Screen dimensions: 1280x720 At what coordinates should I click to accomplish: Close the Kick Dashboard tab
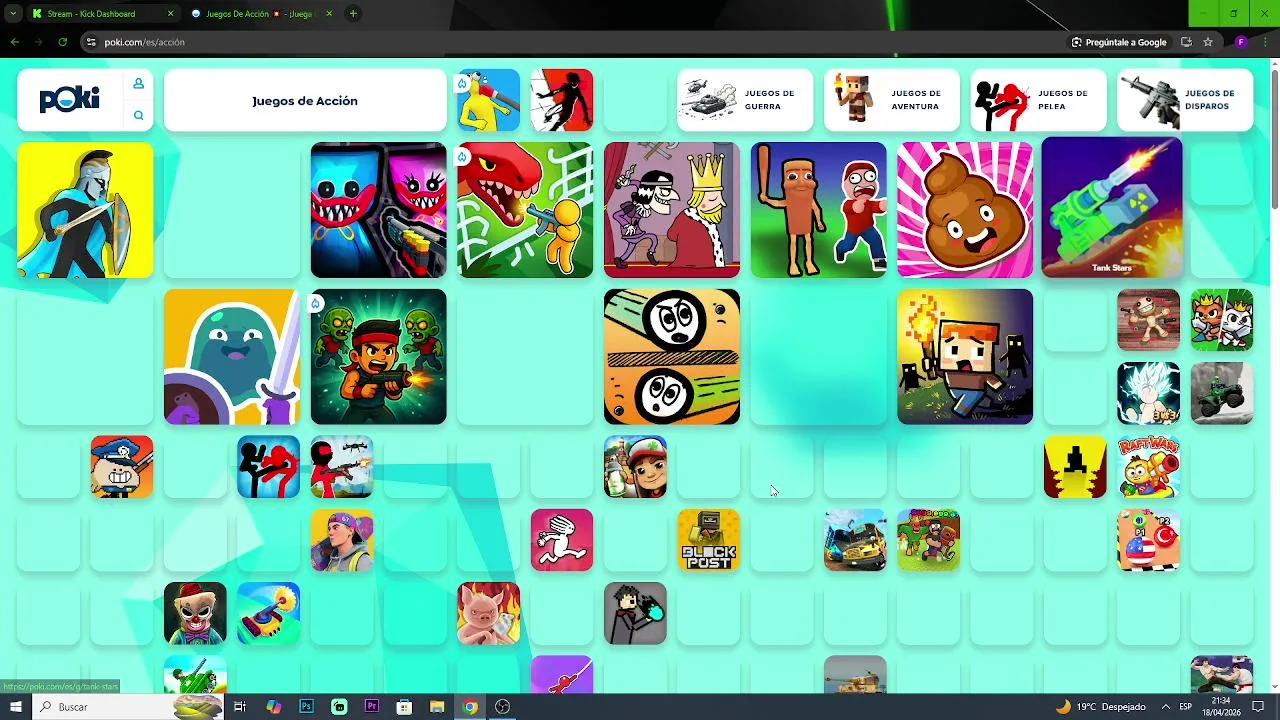click(170, 14)
